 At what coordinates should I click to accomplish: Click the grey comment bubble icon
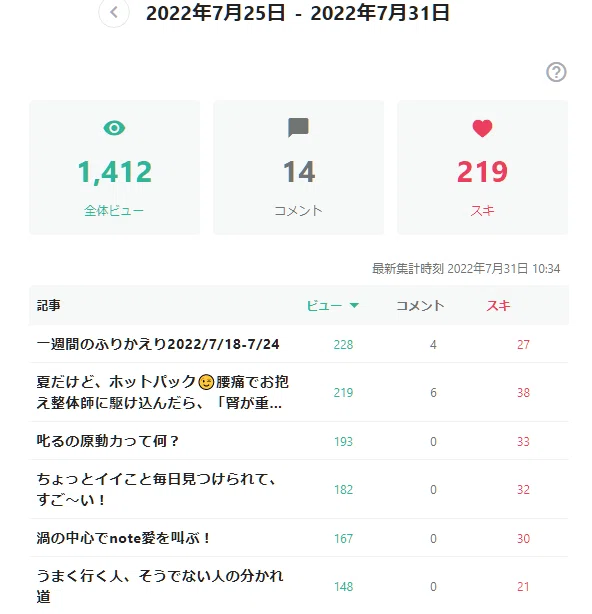298,128
